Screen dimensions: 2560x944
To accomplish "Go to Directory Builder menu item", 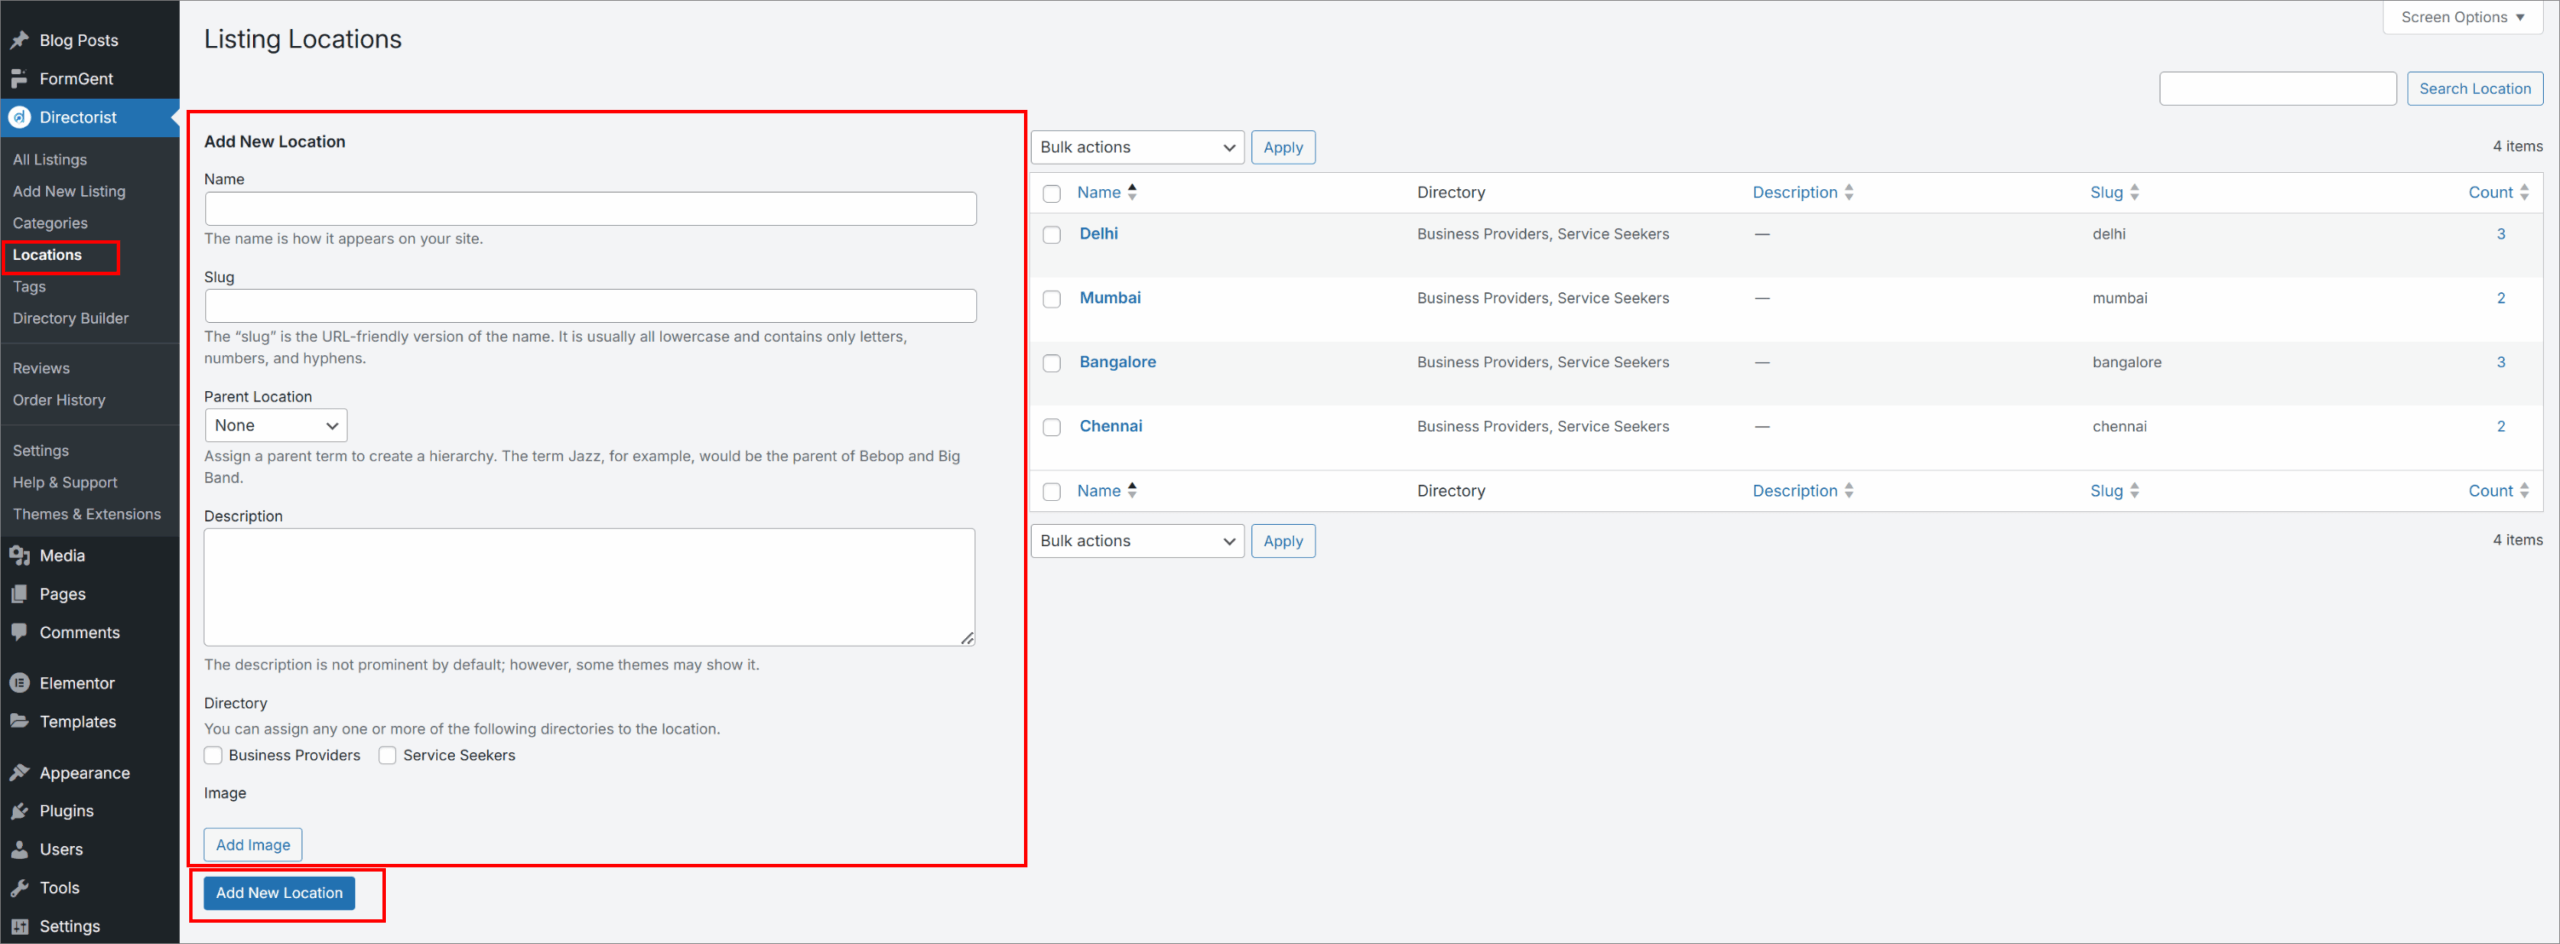I will coord(71,318).
